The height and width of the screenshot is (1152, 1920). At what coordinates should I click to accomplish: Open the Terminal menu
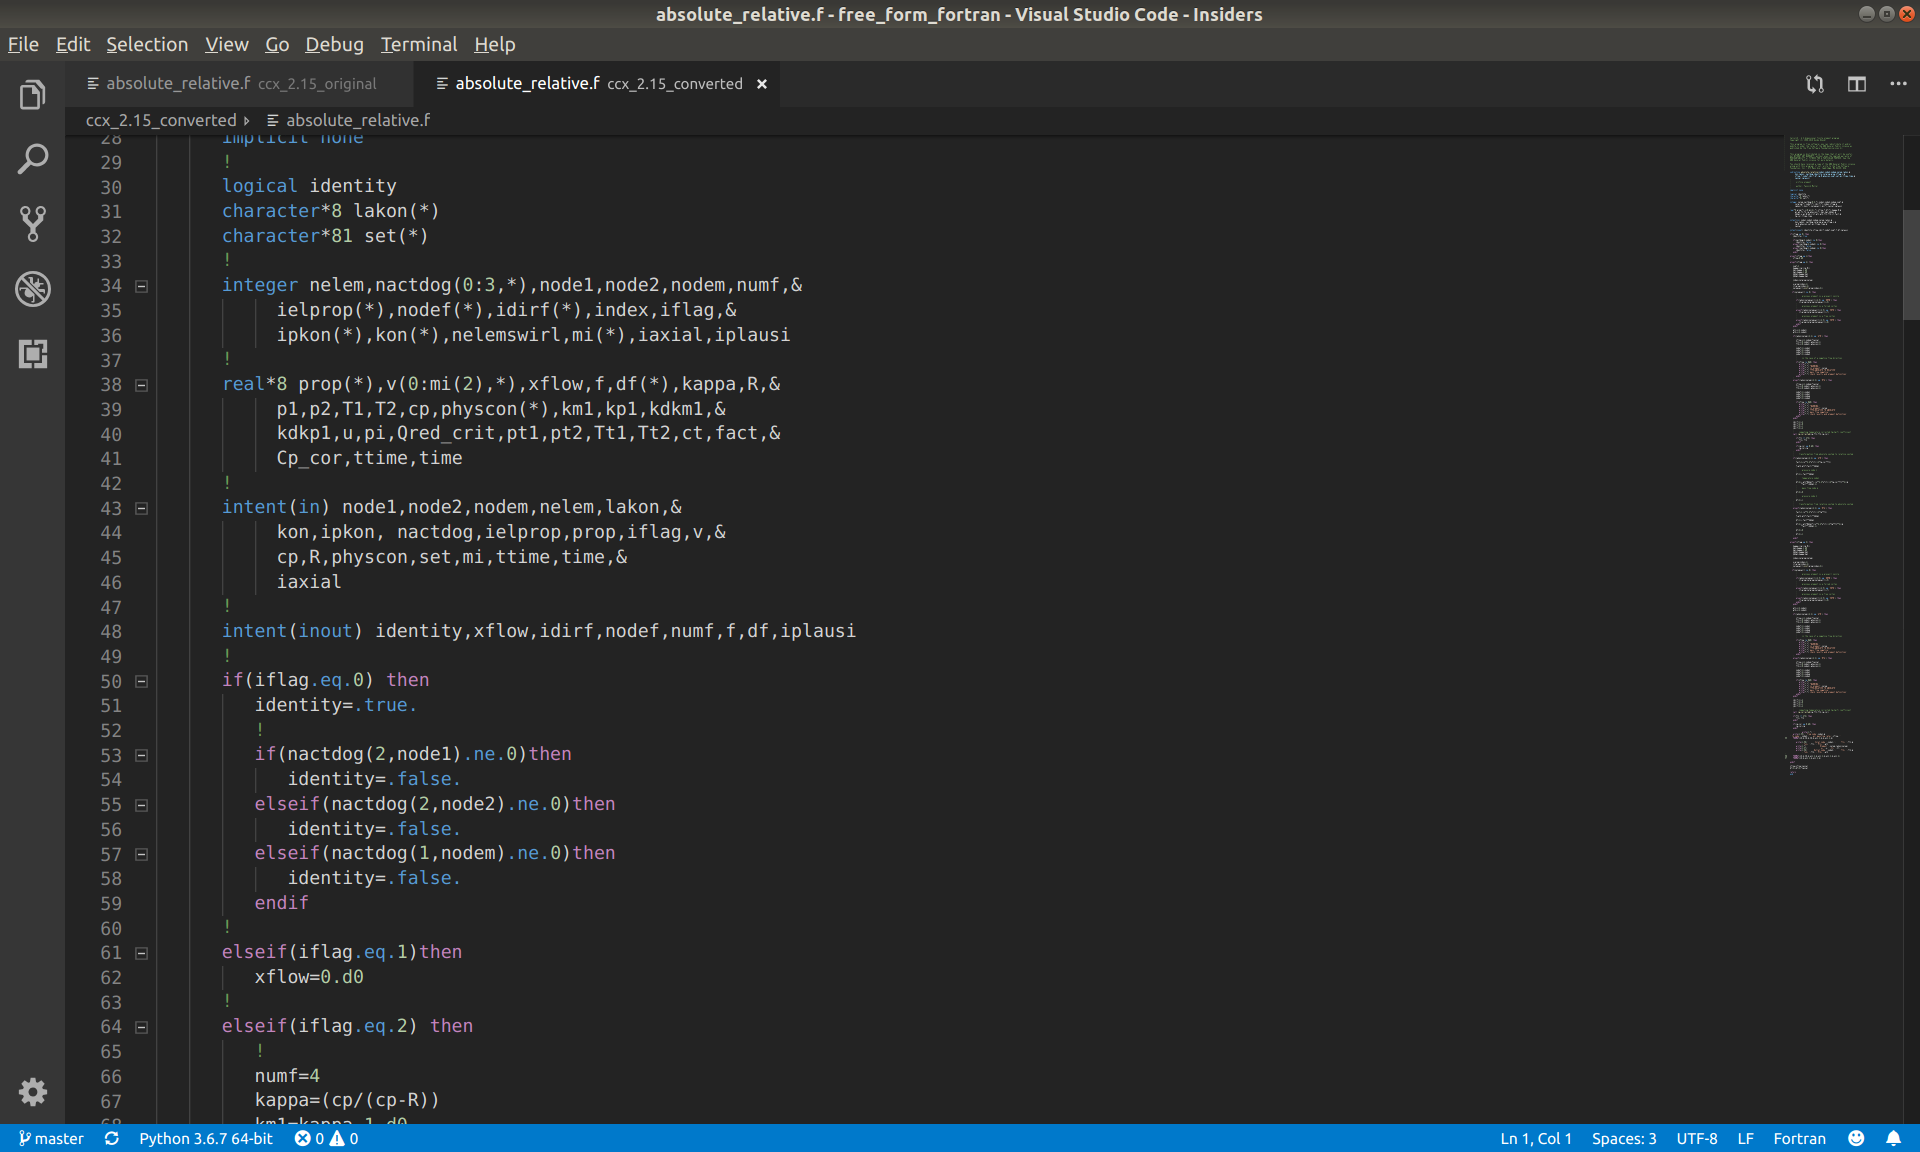[x=419, y=44]
